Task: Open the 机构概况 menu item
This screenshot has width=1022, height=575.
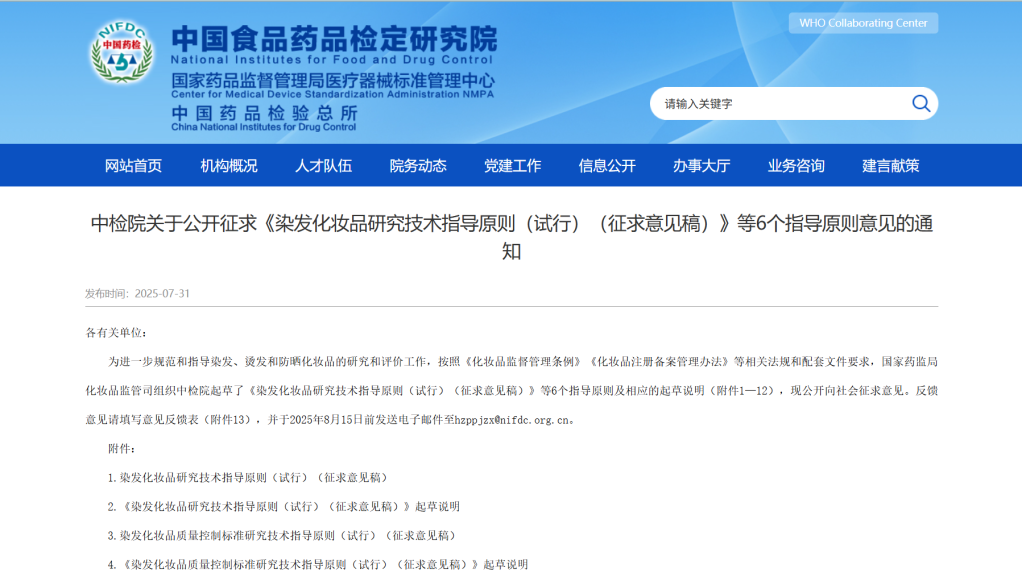Action: [228, 166]
